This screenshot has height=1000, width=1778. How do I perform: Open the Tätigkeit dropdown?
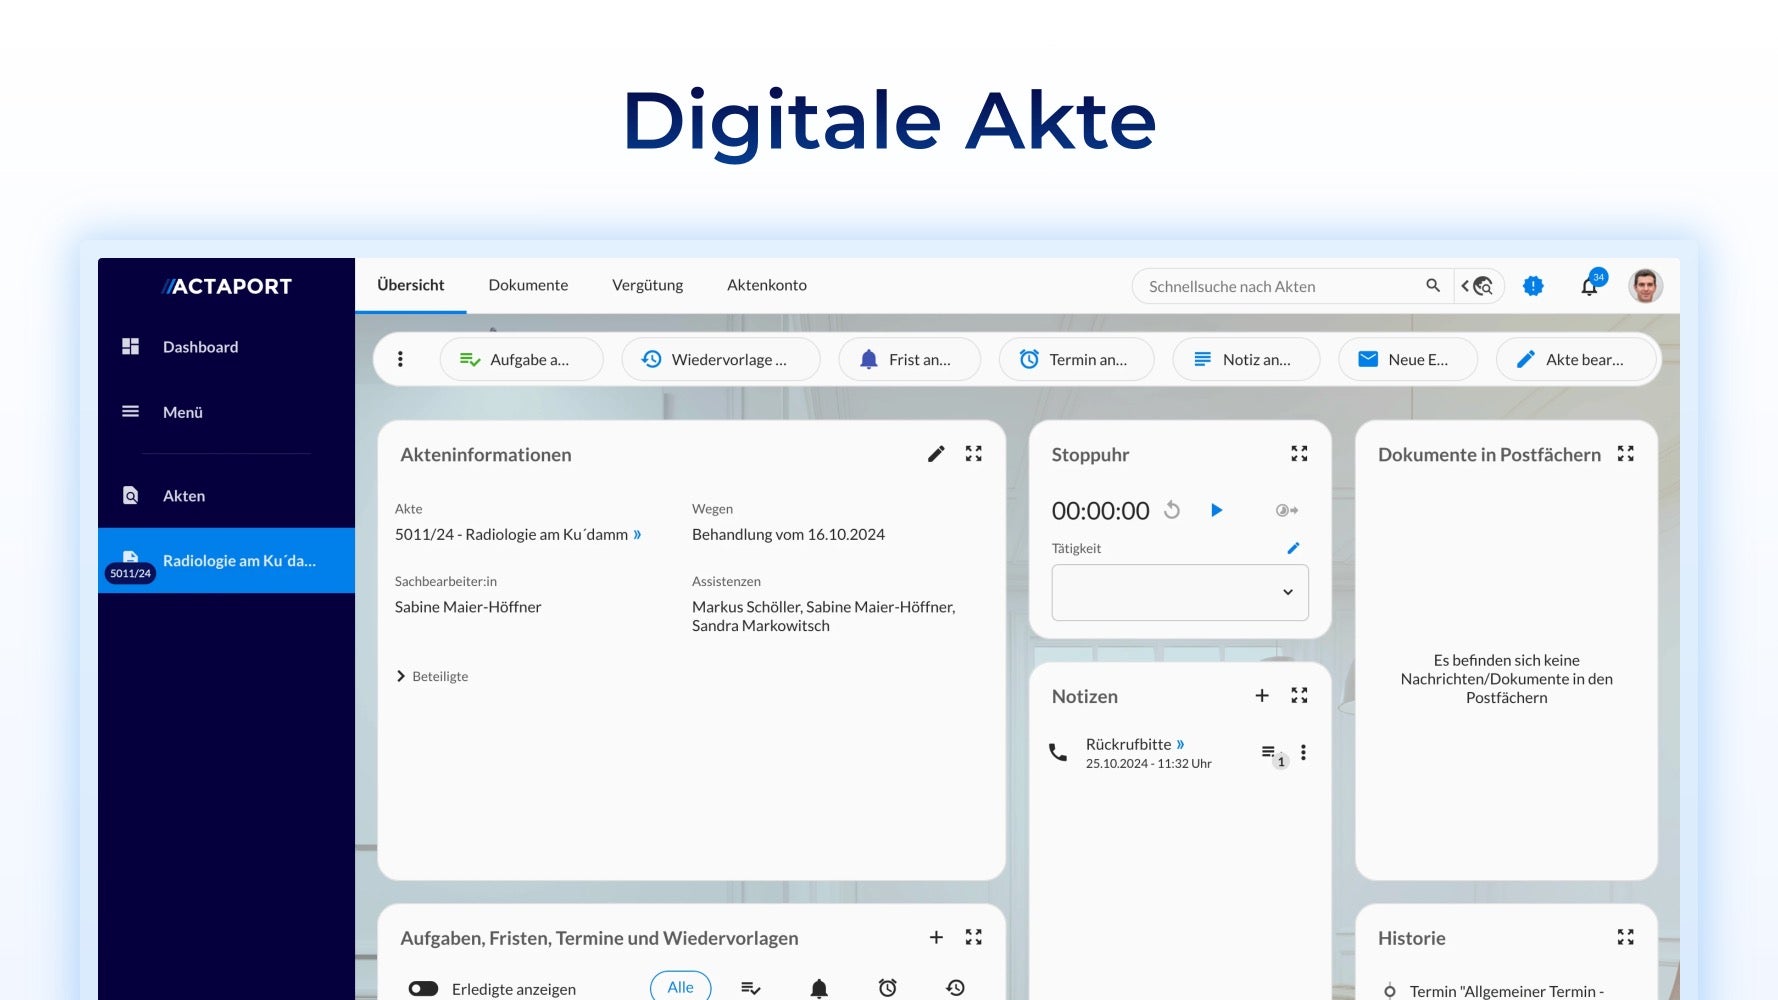click(1180, 592)
